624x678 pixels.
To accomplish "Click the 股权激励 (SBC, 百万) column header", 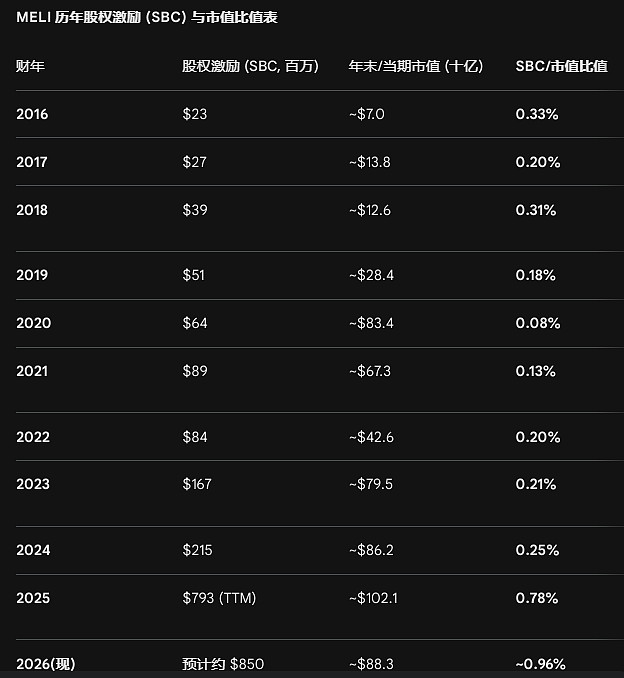I will coord(250,66).
